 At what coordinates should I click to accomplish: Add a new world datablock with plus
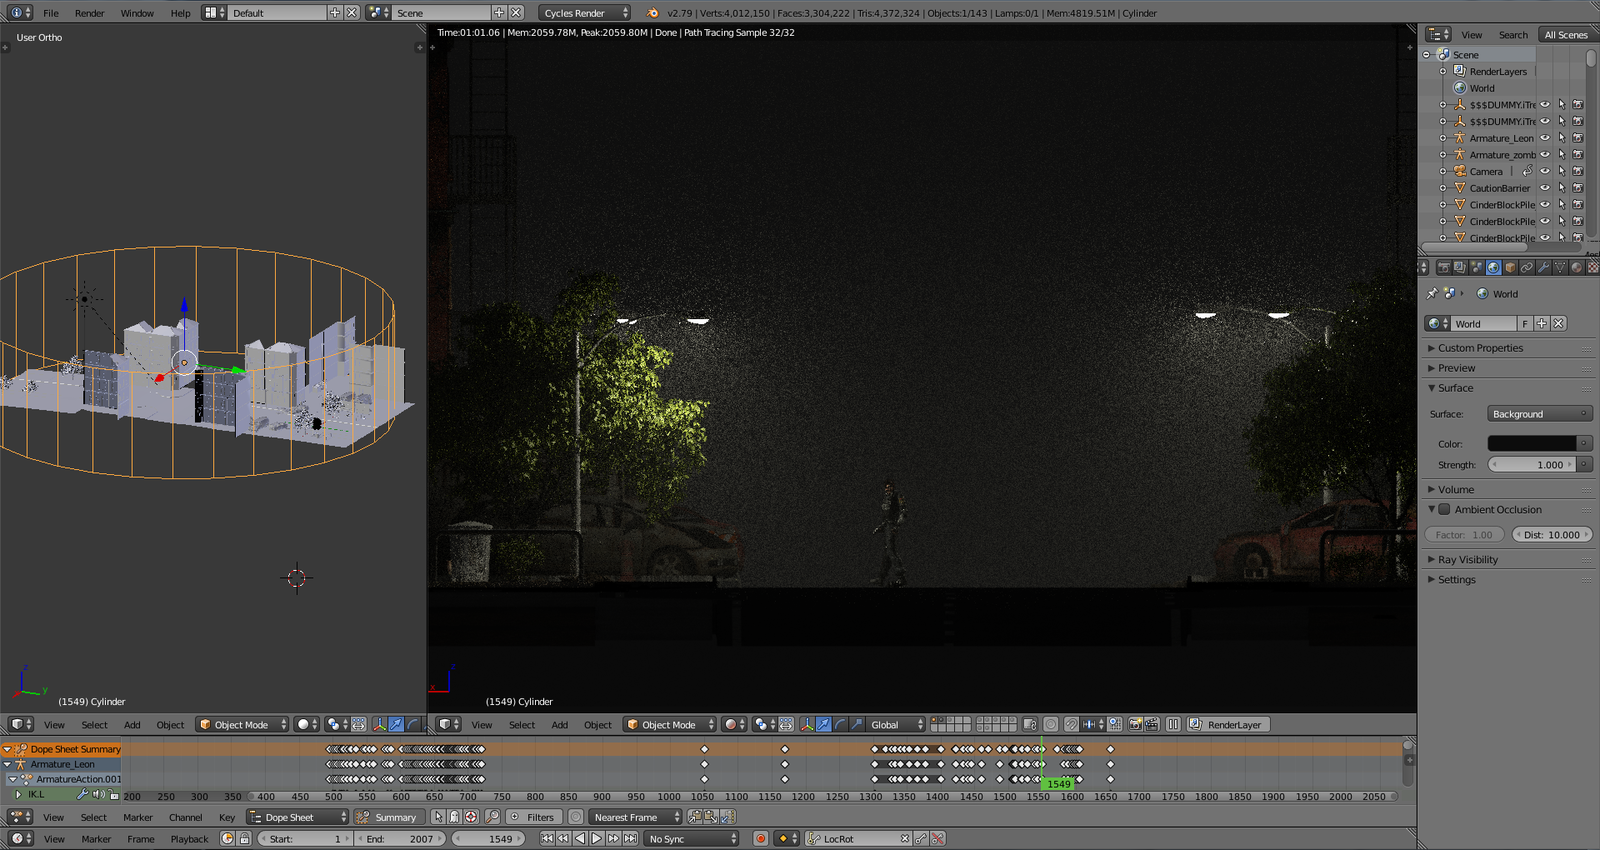coord(1542,323)
